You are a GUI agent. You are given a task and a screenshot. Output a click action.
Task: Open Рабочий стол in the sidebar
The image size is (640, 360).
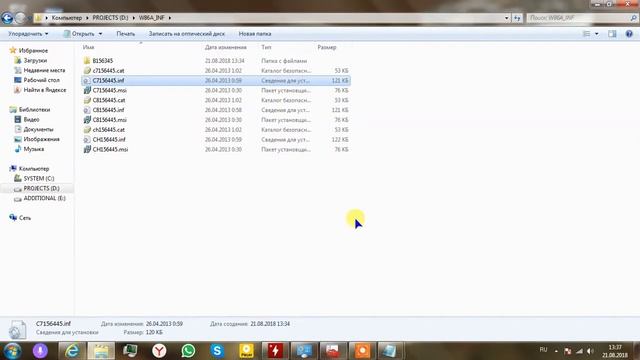pyautogui.click(x=41, y=80)
